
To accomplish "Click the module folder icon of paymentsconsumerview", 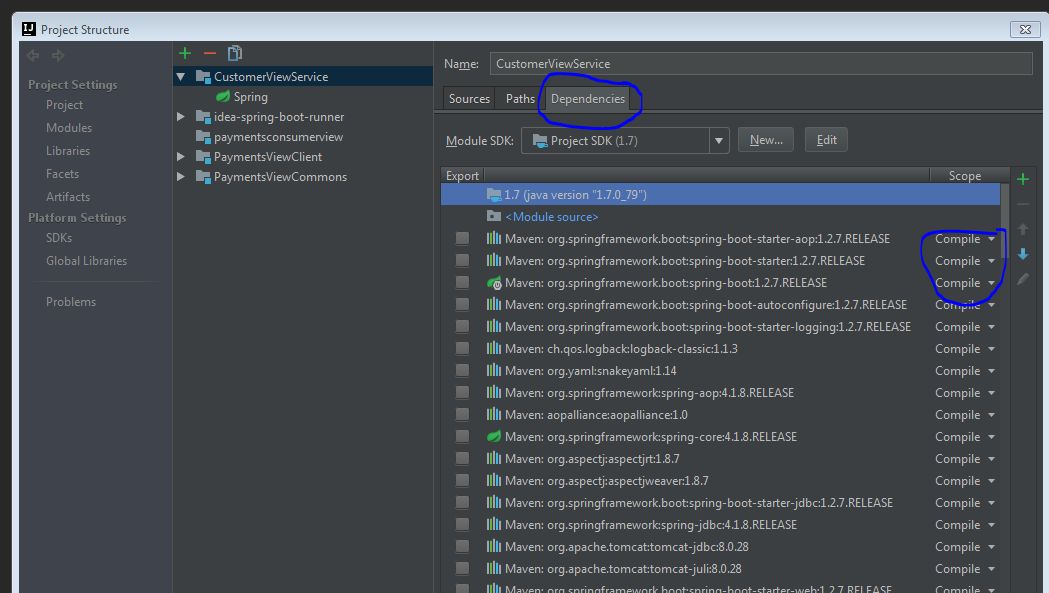I will tap(203, 137).
